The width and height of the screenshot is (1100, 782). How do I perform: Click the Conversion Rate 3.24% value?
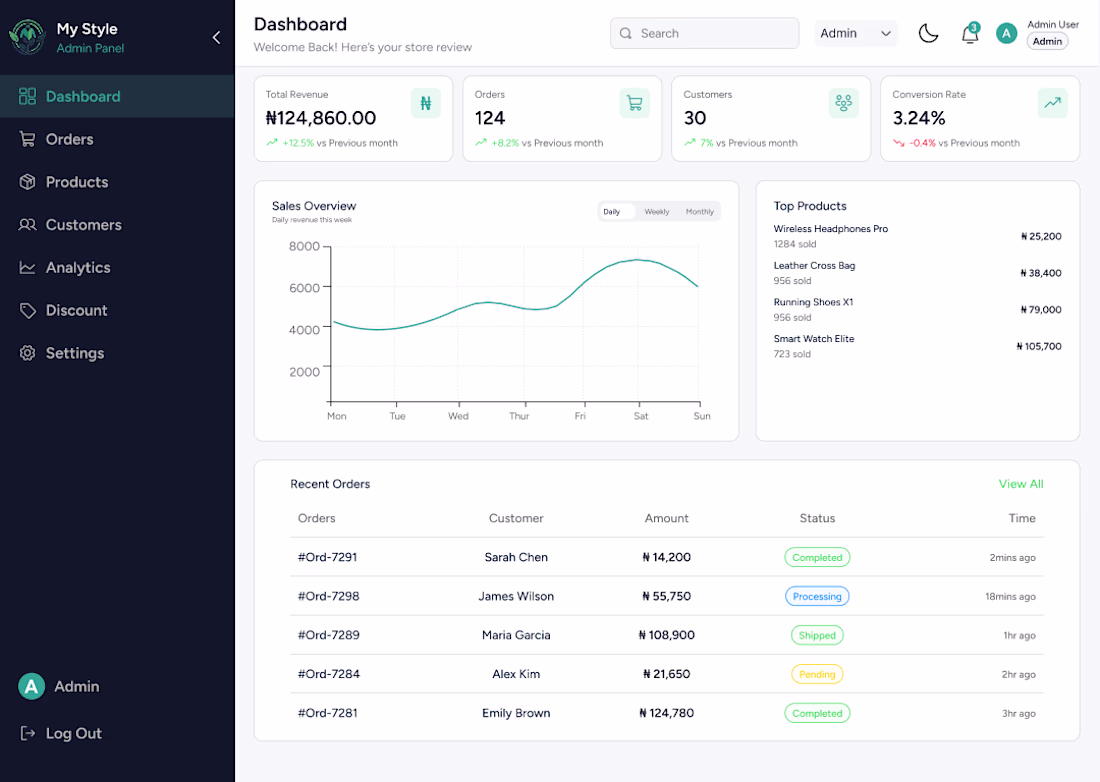tap(919, 118)
